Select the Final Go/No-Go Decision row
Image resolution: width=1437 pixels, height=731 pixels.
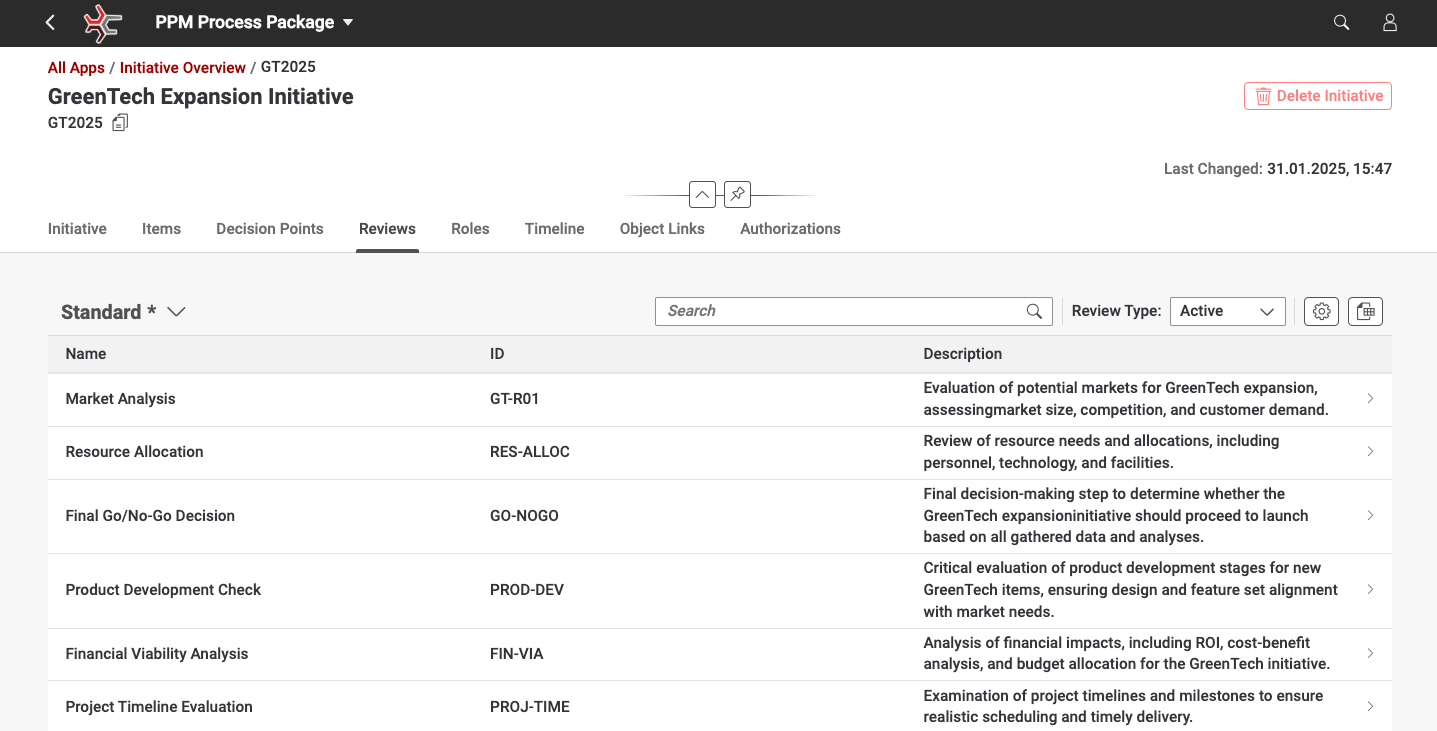click(x=150, y=516)
